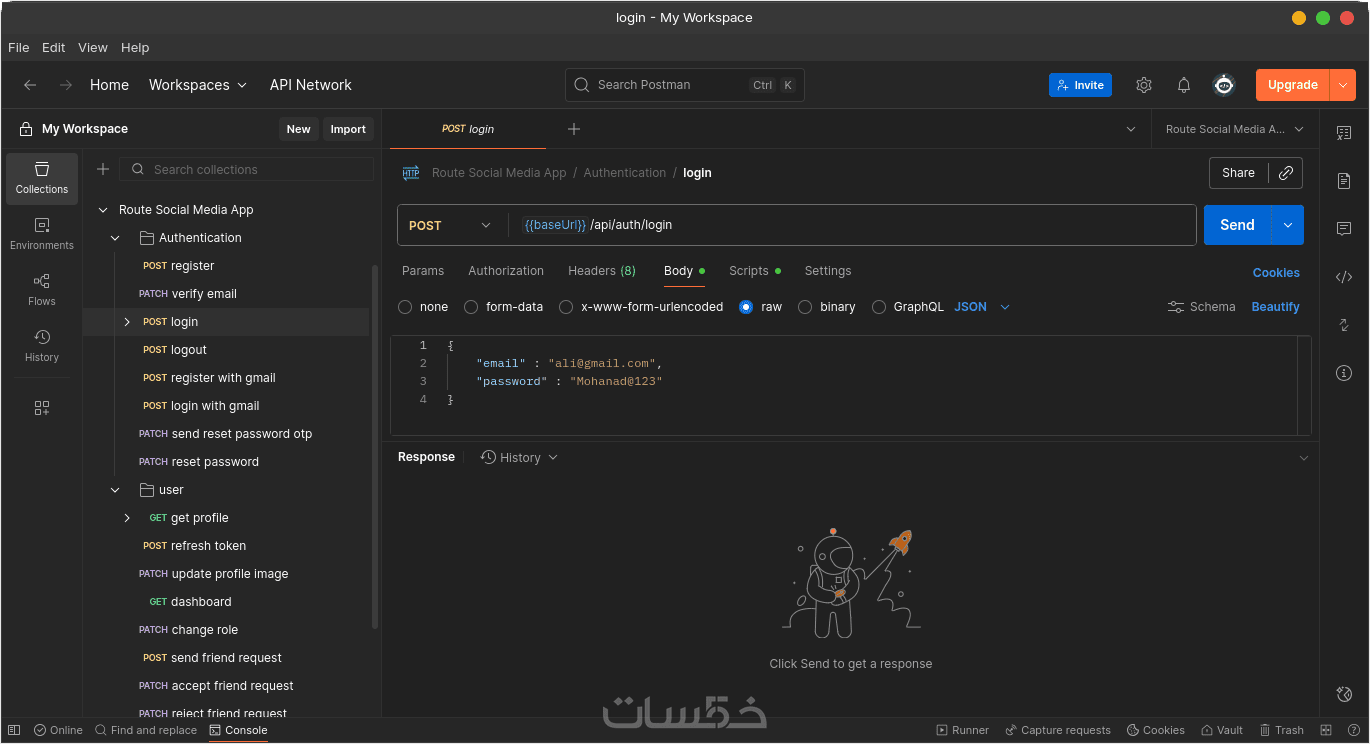The height and width of the screenshot is (744, 1370).
Task: Go back using the left arrow
Action: [x=30, y=85]
